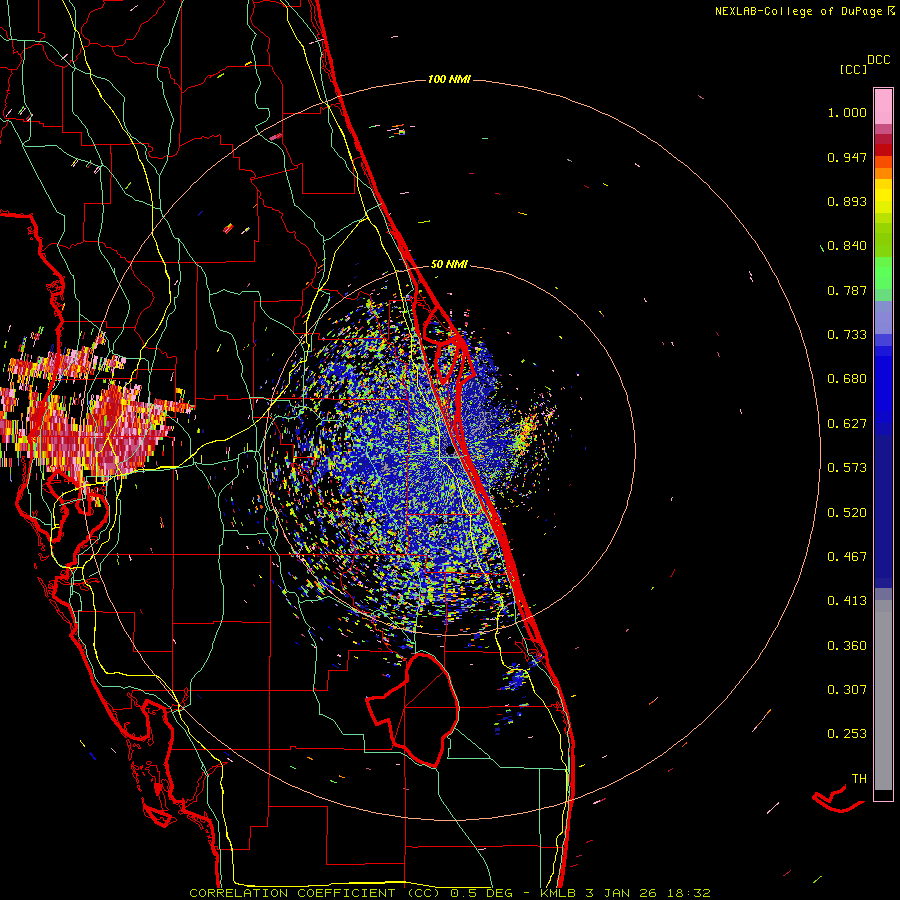Click the 50 NMI range ring label
Screen dimensions: 900x900
449,264
